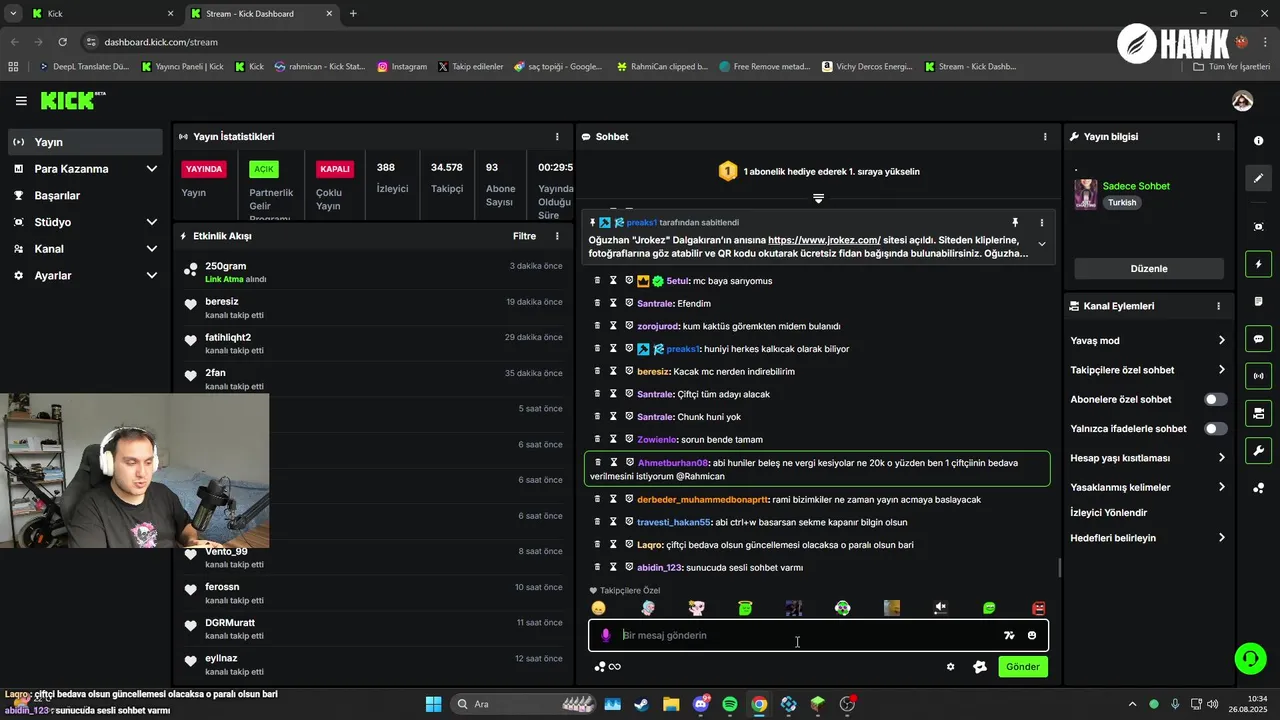Select Yayın in the sidebar
The height and width of the screenshot is (720, 1280).
pyautogui.click(x=85, y=142)
